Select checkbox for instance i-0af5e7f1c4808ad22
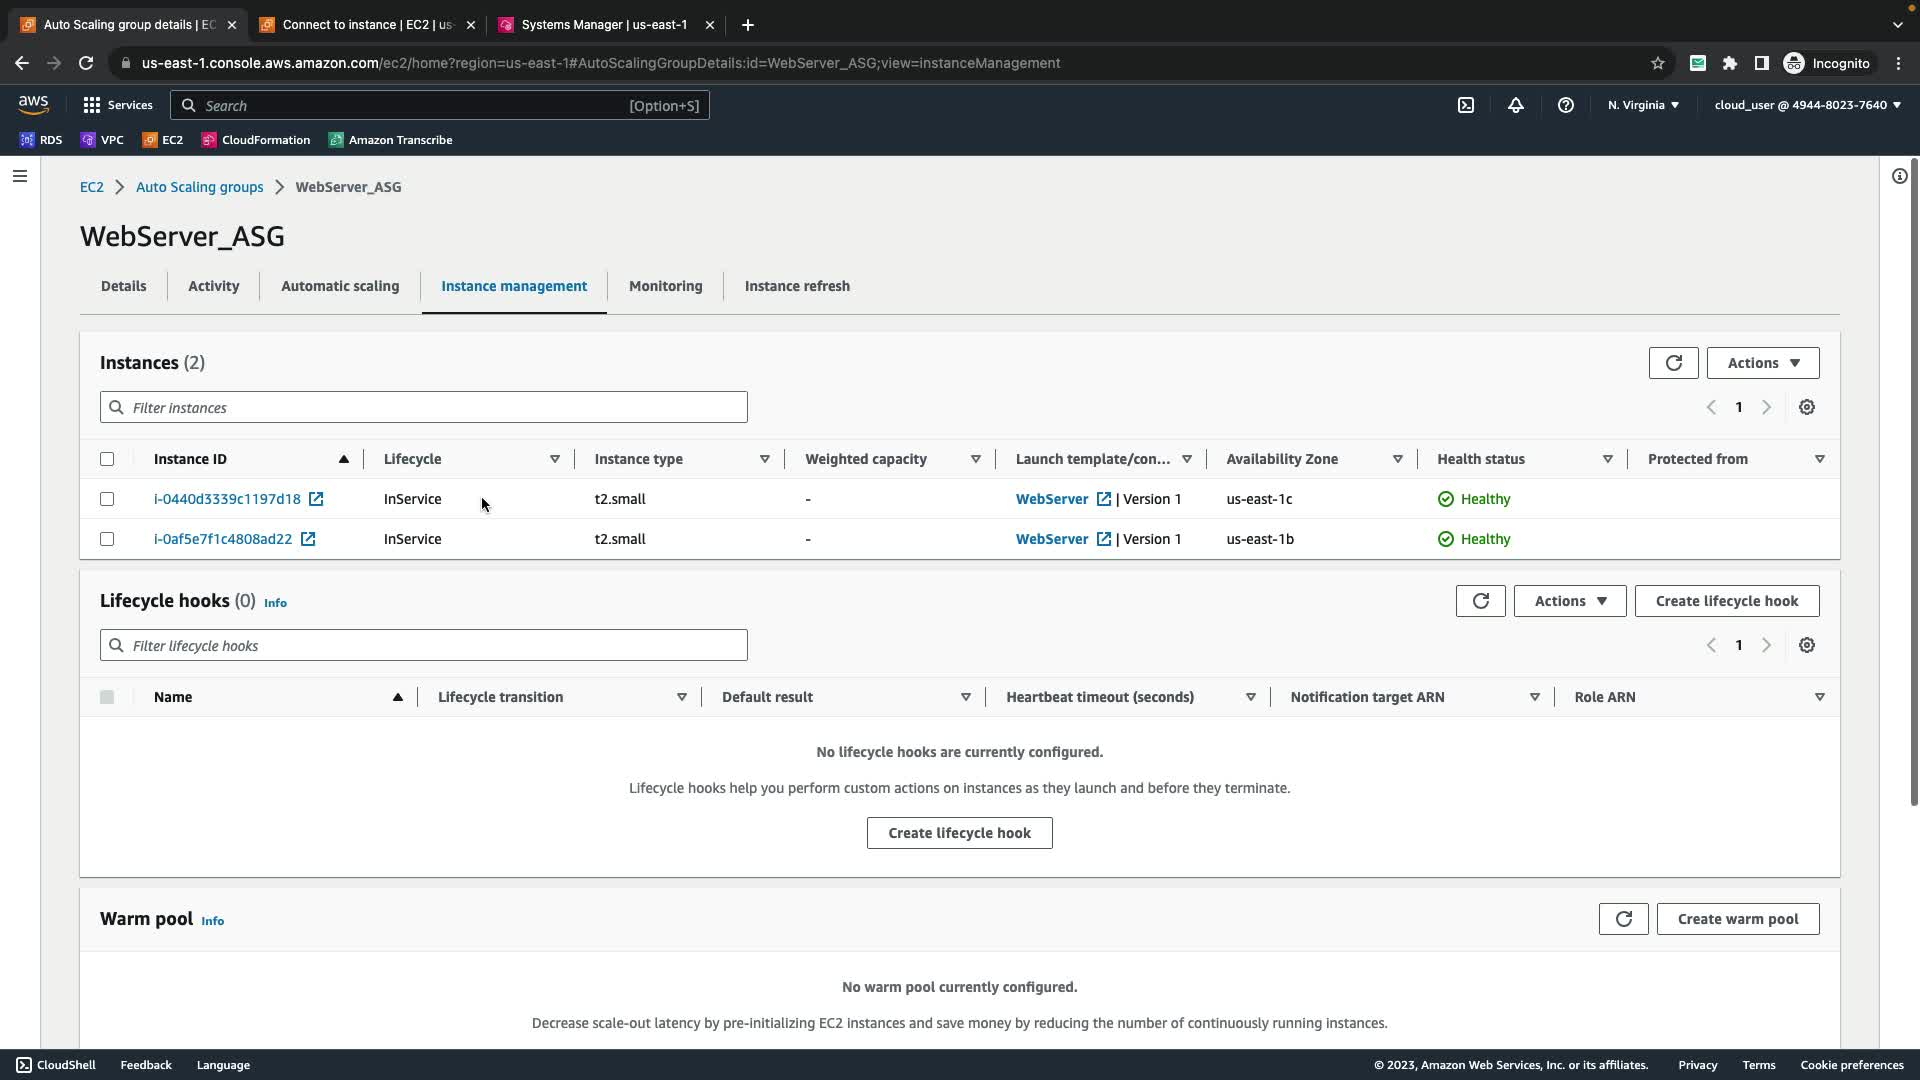 [x=107, y=539]
